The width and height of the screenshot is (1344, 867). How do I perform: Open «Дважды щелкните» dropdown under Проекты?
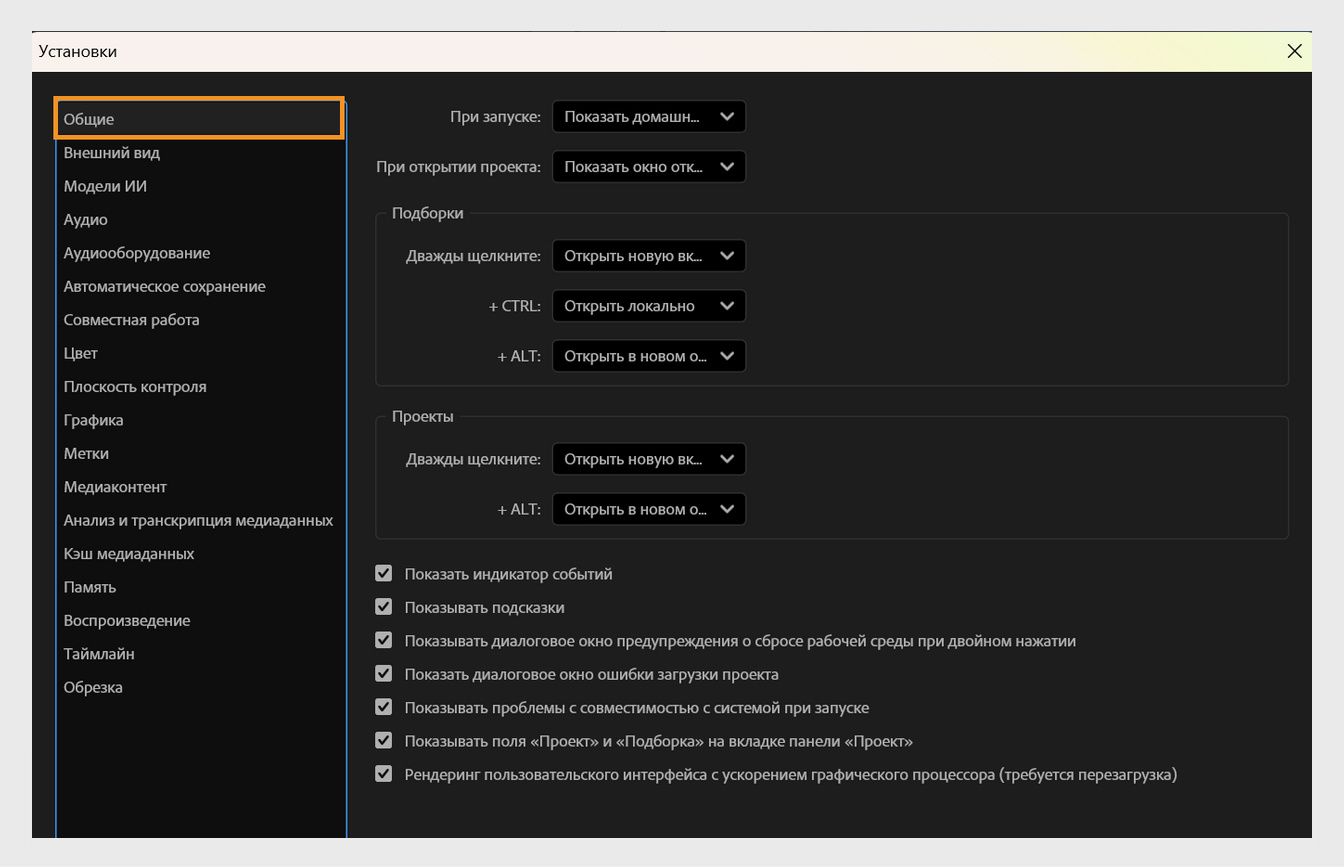(x=649, y=459)
